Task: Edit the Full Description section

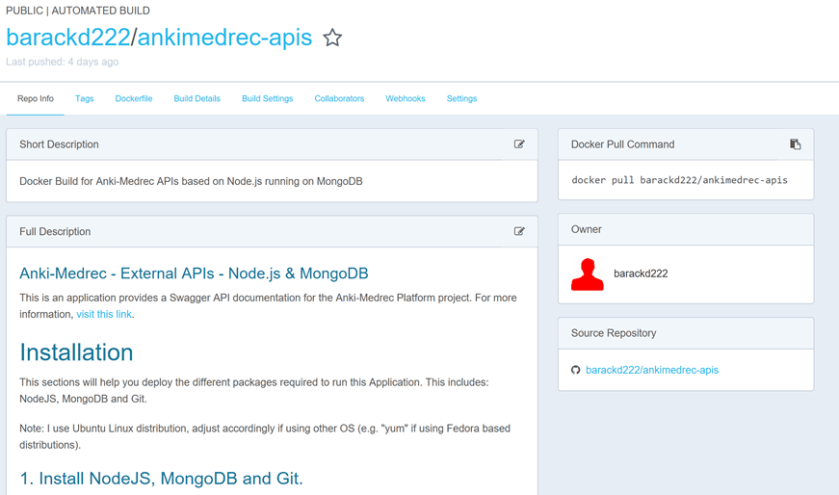Action: 519,231
